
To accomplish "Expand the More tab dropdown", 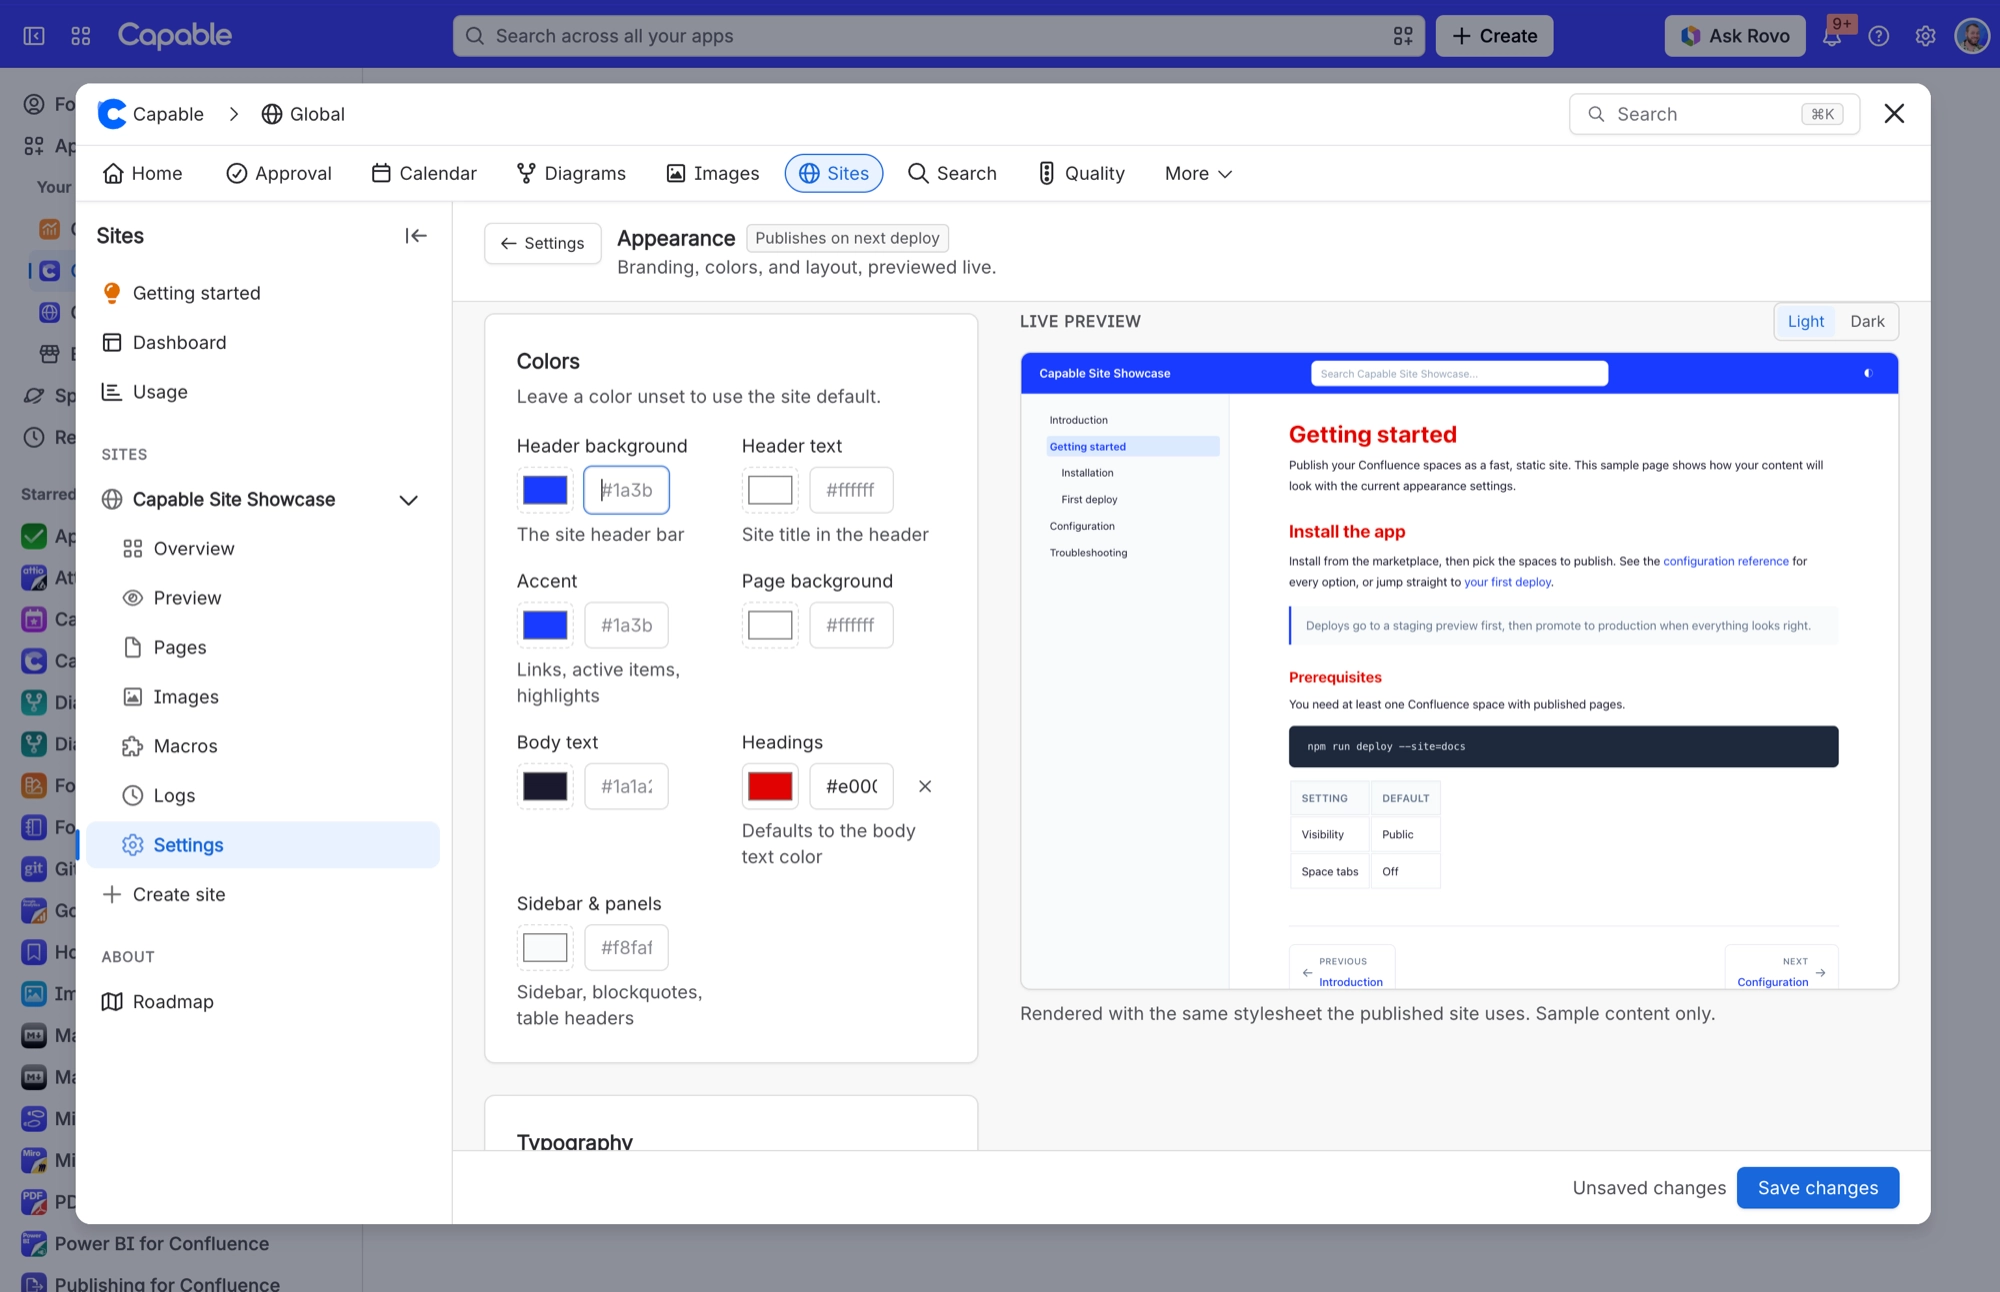I will click(1198, 174).
